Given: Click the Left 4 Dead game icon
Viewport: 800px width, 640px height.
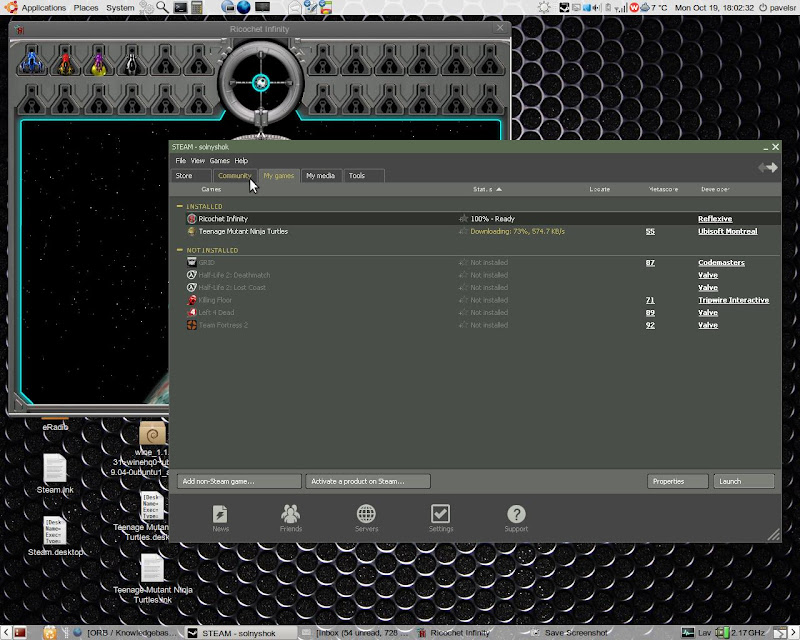Looking at the screenshot, I should (x=192, y=312).
